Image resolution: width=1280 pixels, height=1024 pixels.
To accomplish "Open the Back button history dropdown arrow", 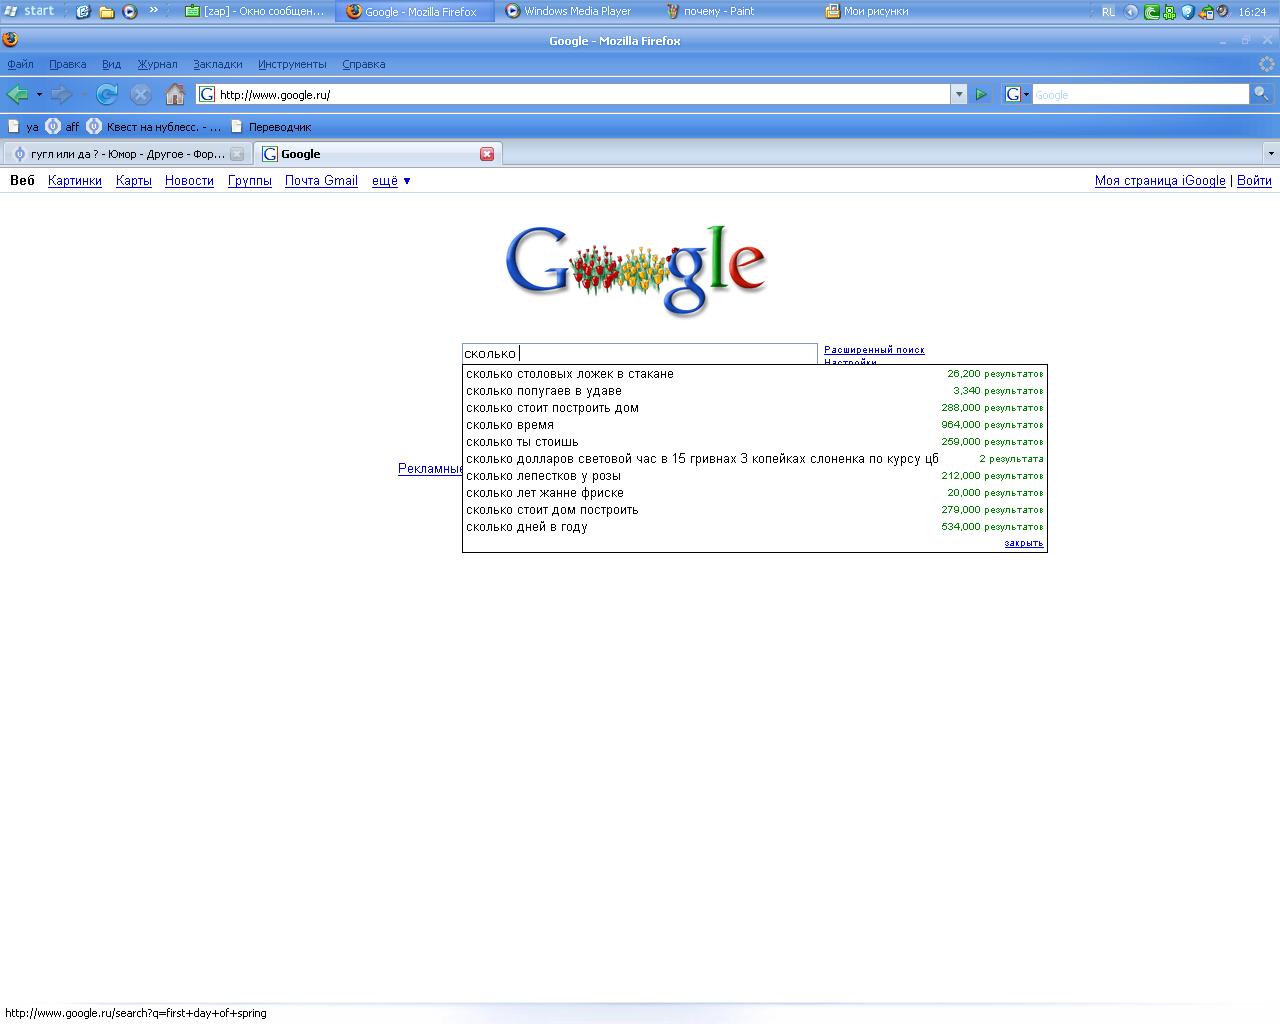I will (x=39, y=94).
